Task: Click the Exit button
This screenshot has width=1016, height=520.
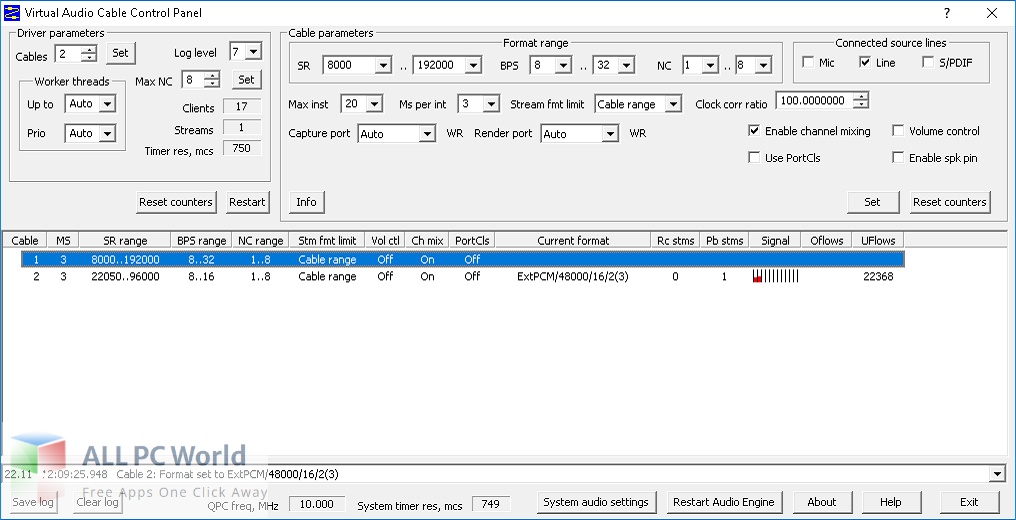Action: tap(969, 503)
